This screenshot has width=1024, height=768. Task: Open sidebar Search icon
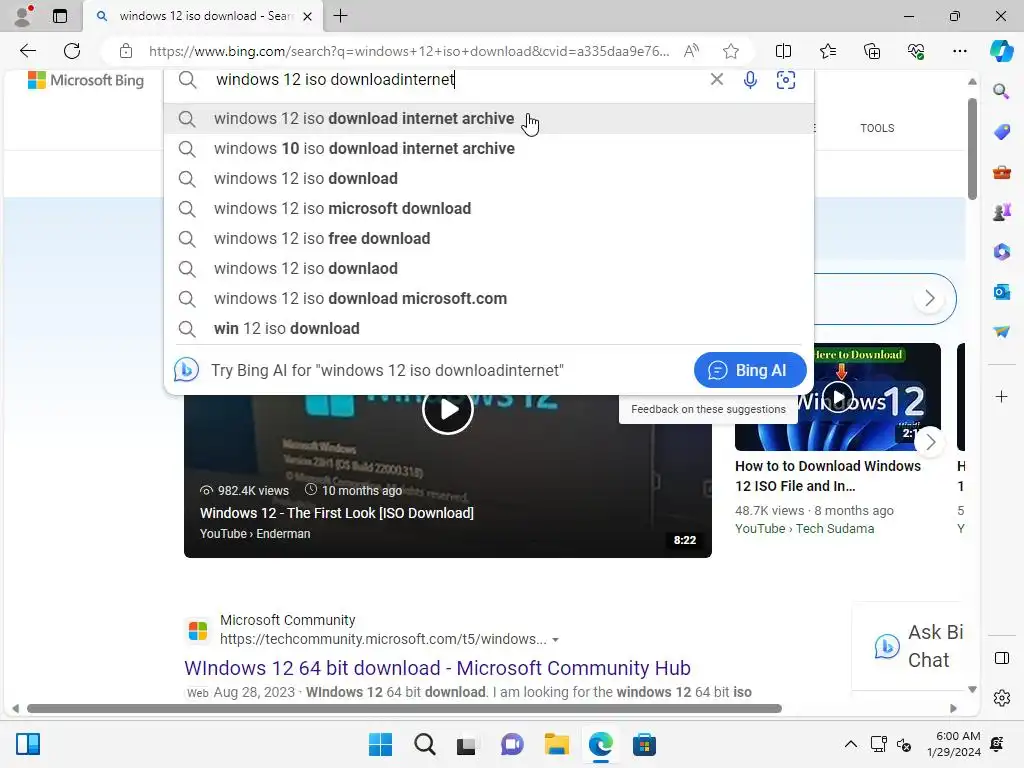(x=1001, y=91)
